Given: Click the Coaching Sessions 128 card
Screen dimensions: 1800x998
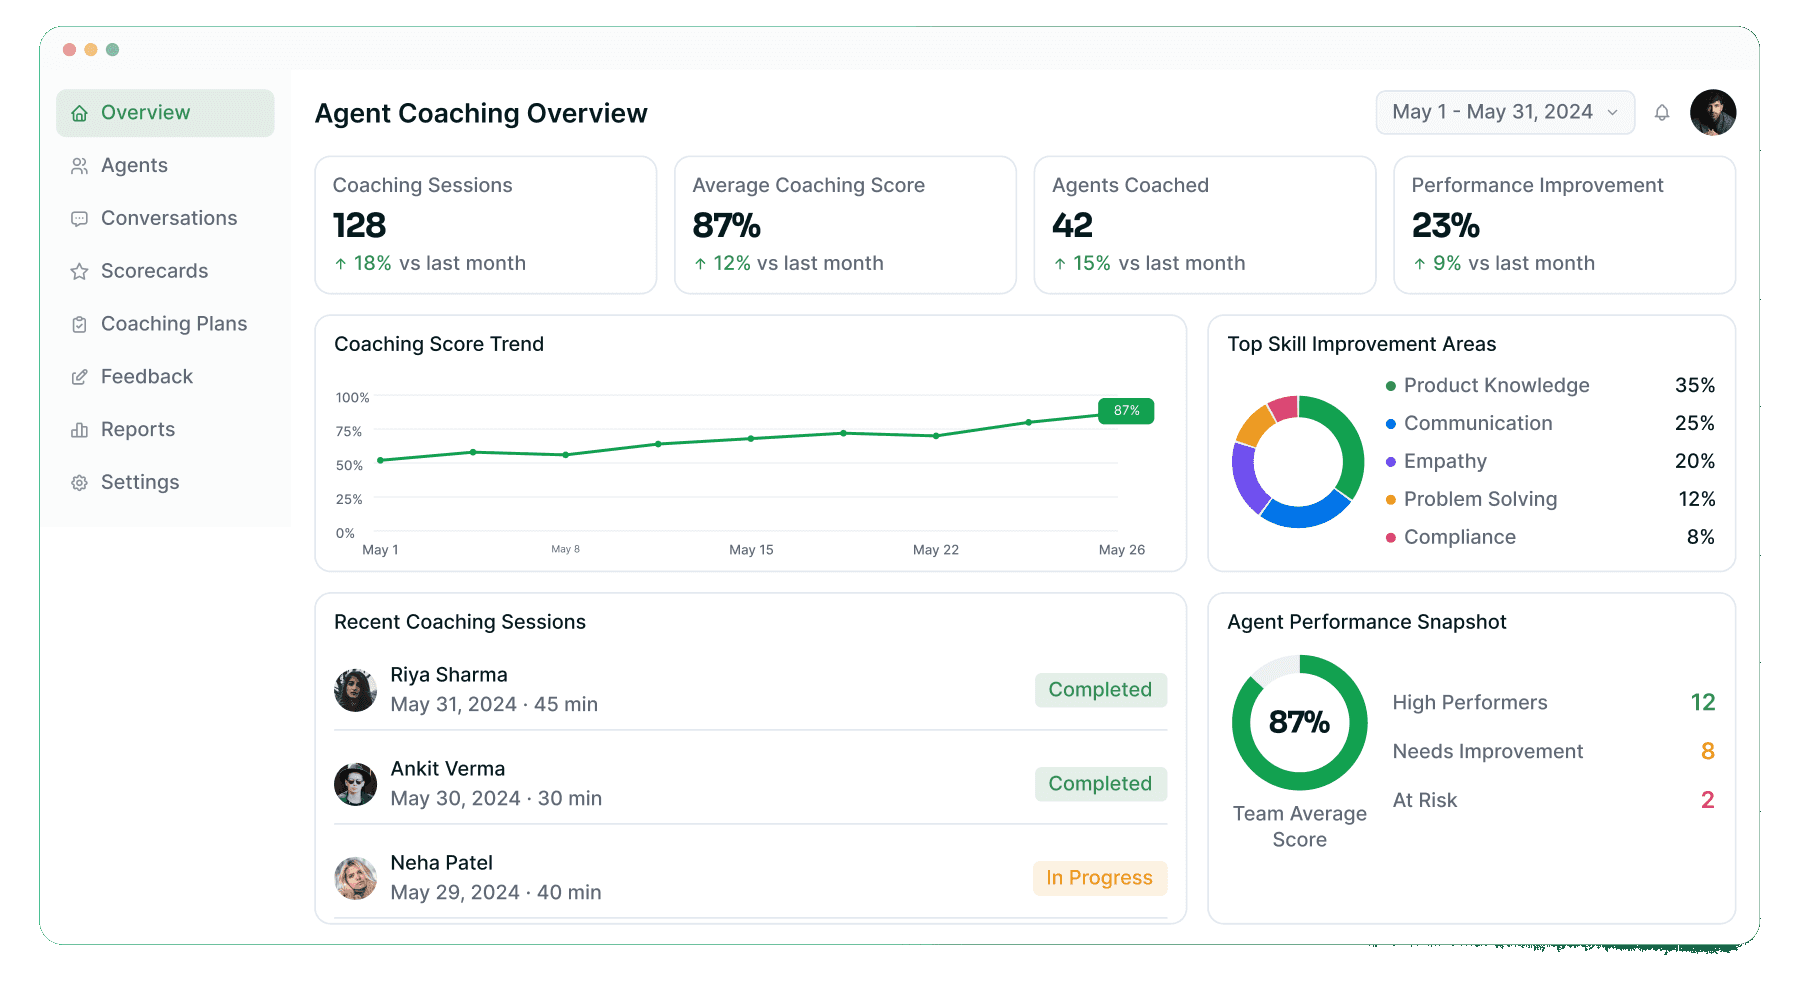Looking at the screenshot, I should 486,225.
